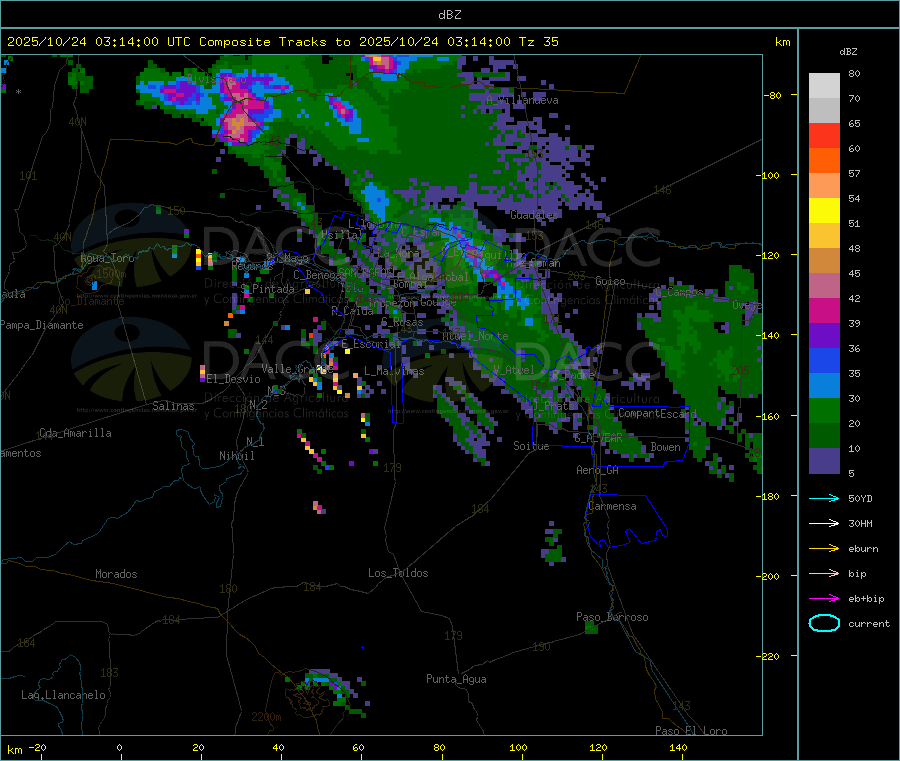This screenshot has width=900, height=761.
Task: Click the legend dBZ heading
Action: (848, 52)
